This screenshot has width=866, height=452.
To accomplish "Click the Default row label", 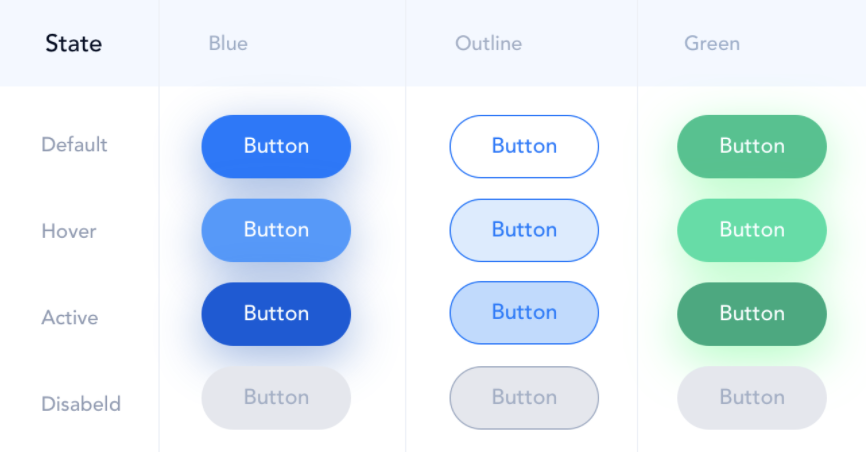I will coord(74,145).
